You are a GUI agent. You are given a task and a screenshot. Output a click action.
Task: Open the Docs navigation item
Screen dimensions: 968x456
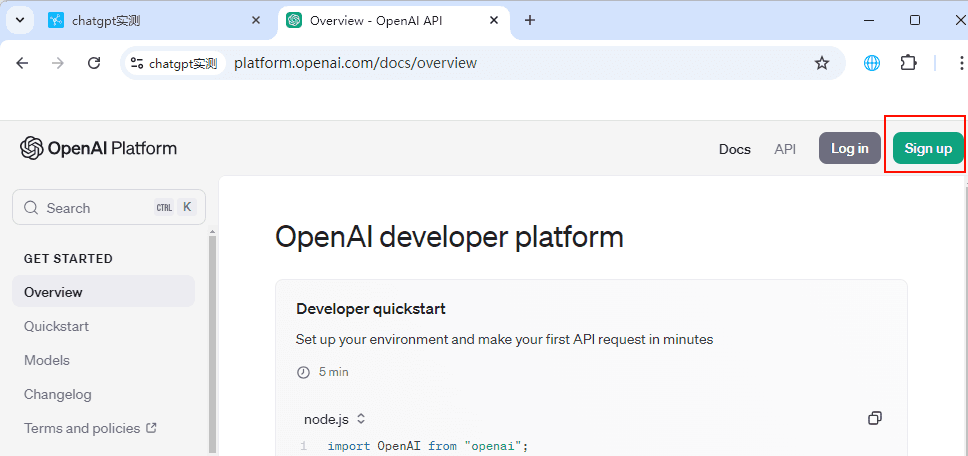pos(734,149)
